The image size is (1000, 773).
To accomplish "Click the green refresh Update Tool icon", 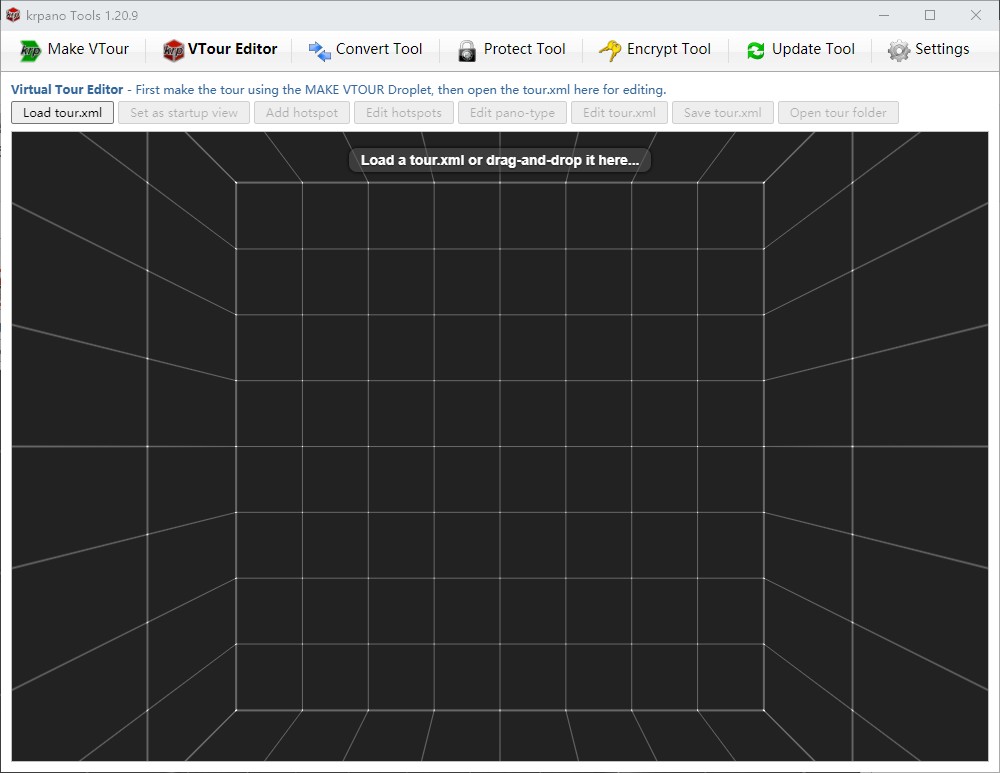I will pyautogui.click(x=756, y=50).
